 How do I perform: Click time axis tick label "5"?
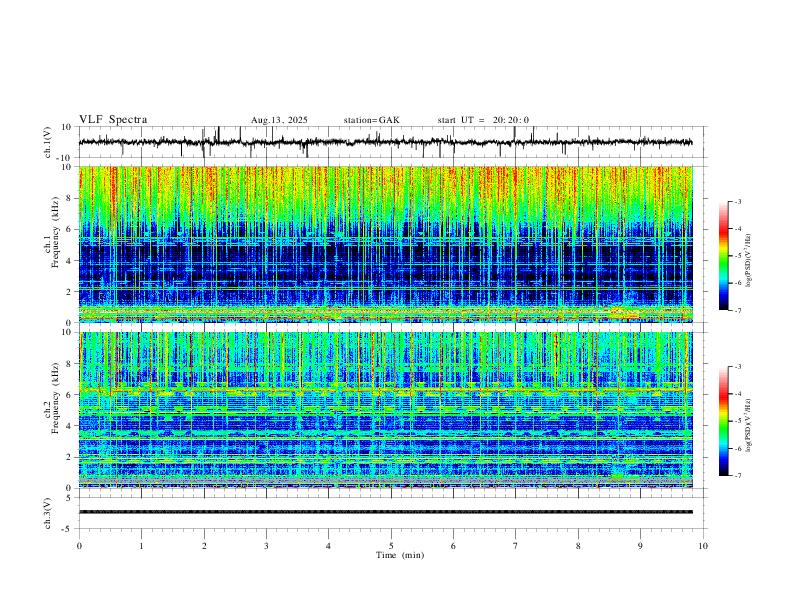(x=391, y=546)
